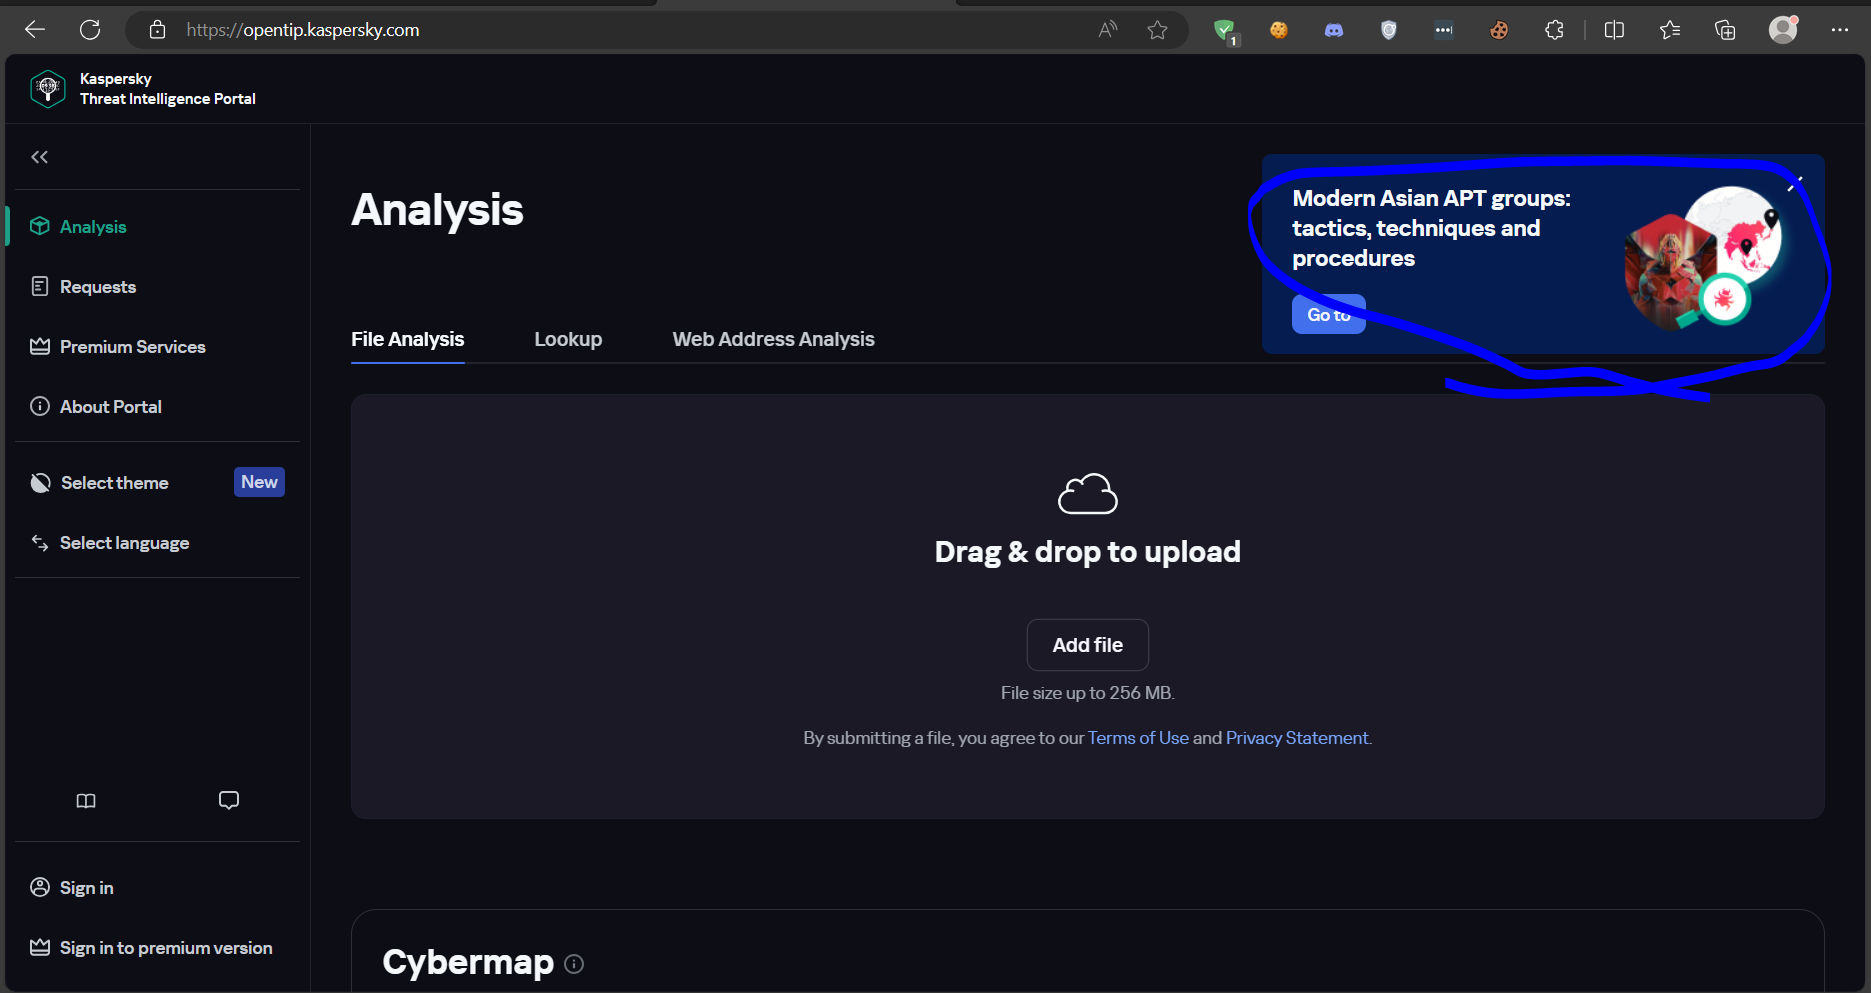
Task: Switch to Web Address Analysis tab
Action: click(x=773, y=339)
